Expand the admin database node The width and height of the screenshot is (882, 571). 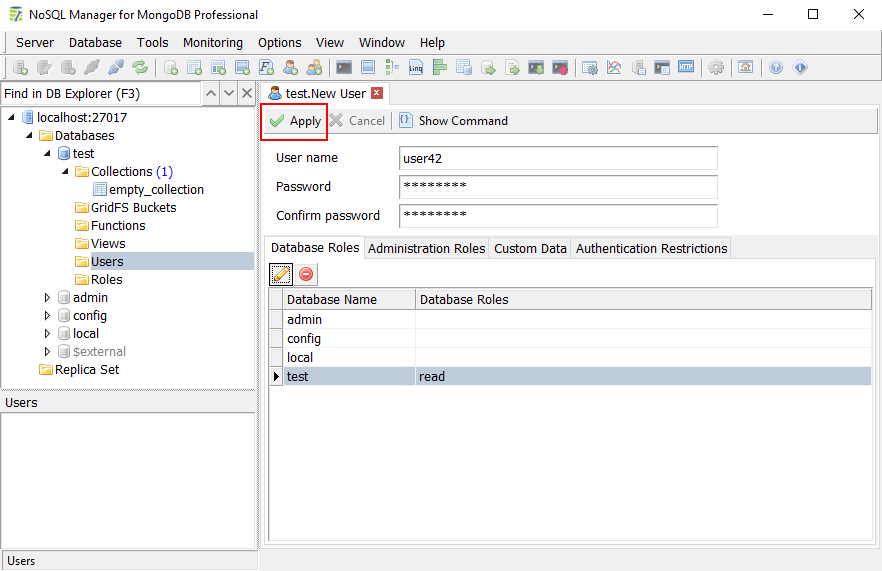47,298
